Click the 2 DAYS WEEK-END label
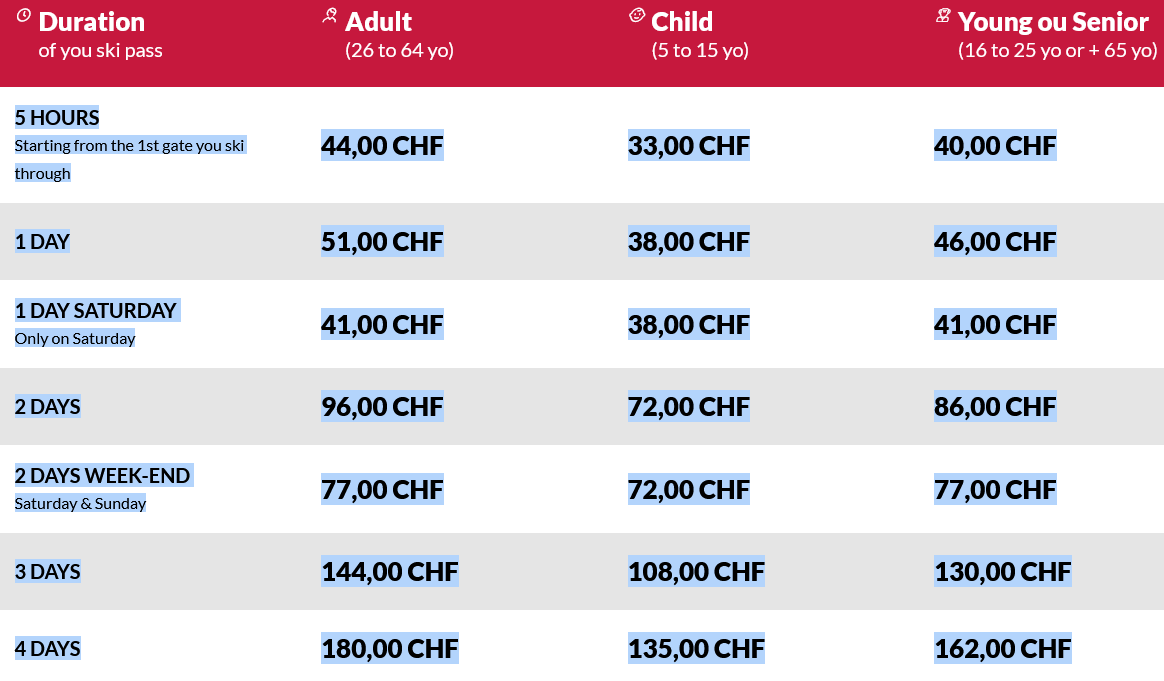The height and width of the screenshot is (681, 1164). (x=103, y=475)
